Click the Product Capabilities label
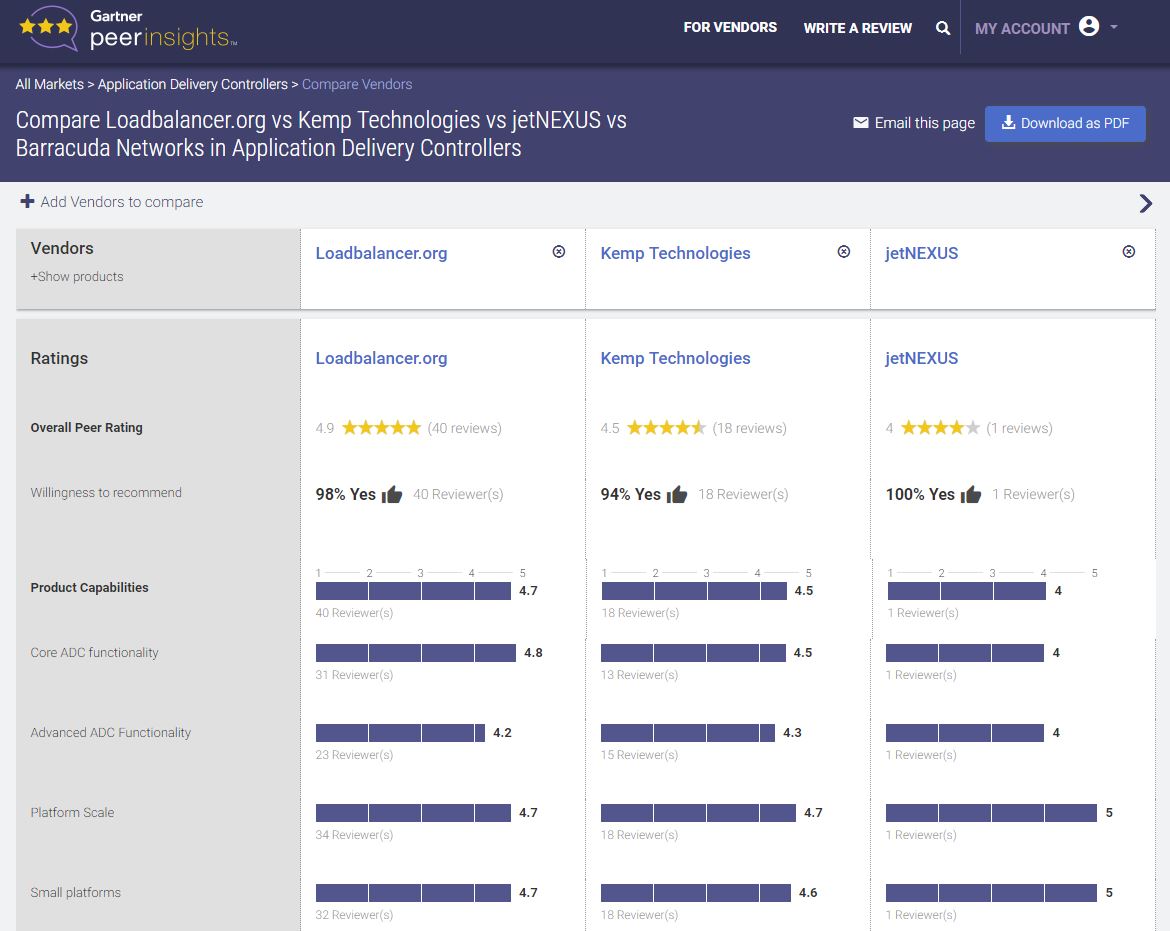 (90, 587)
